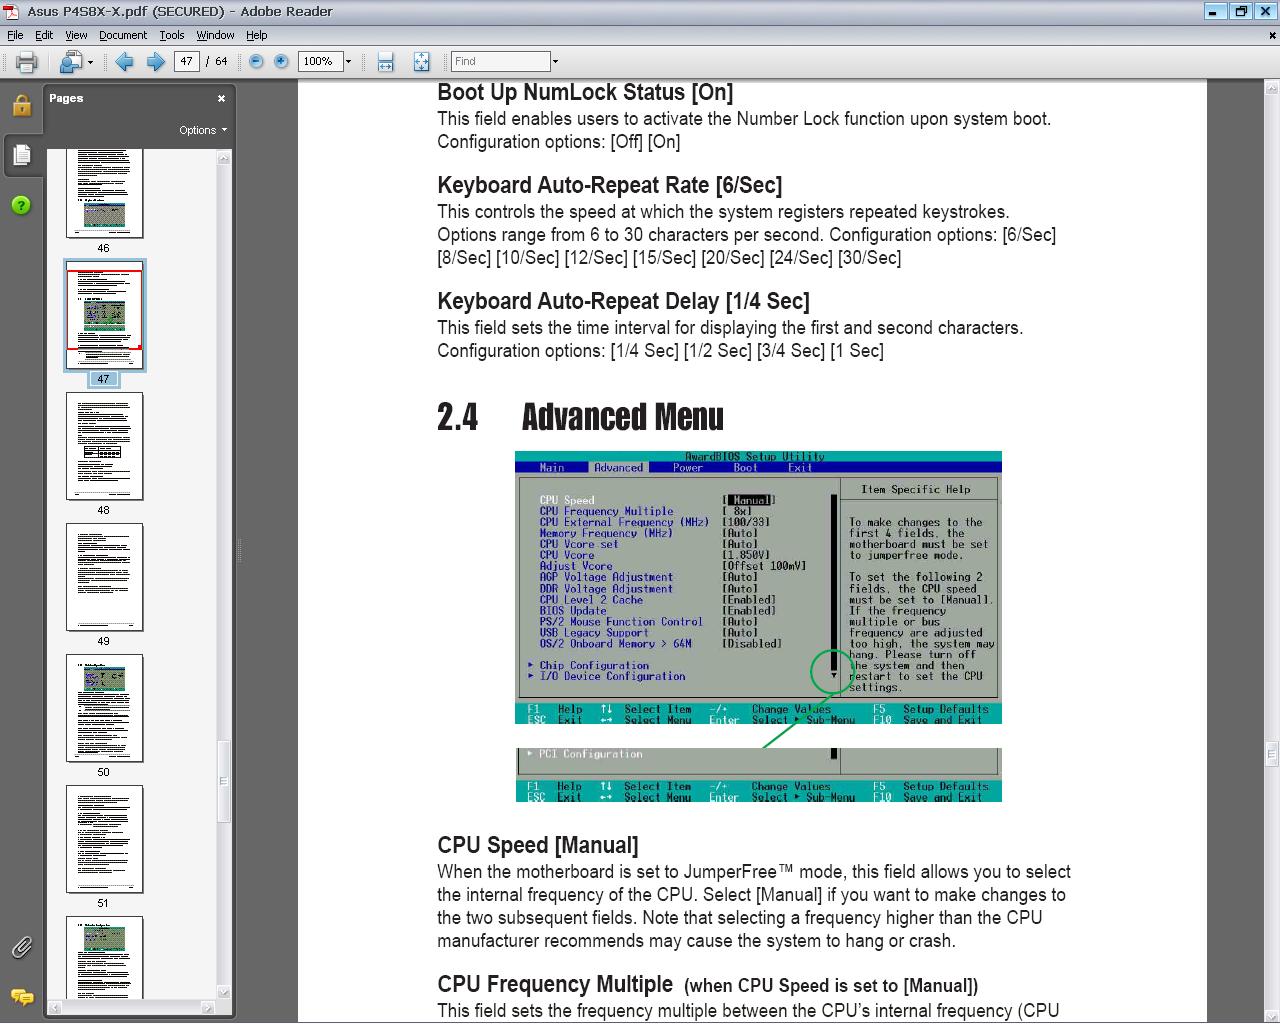Viewport: 1280px width, 1024px height.
Task: Open the Help menu
Action: (257, 35)
